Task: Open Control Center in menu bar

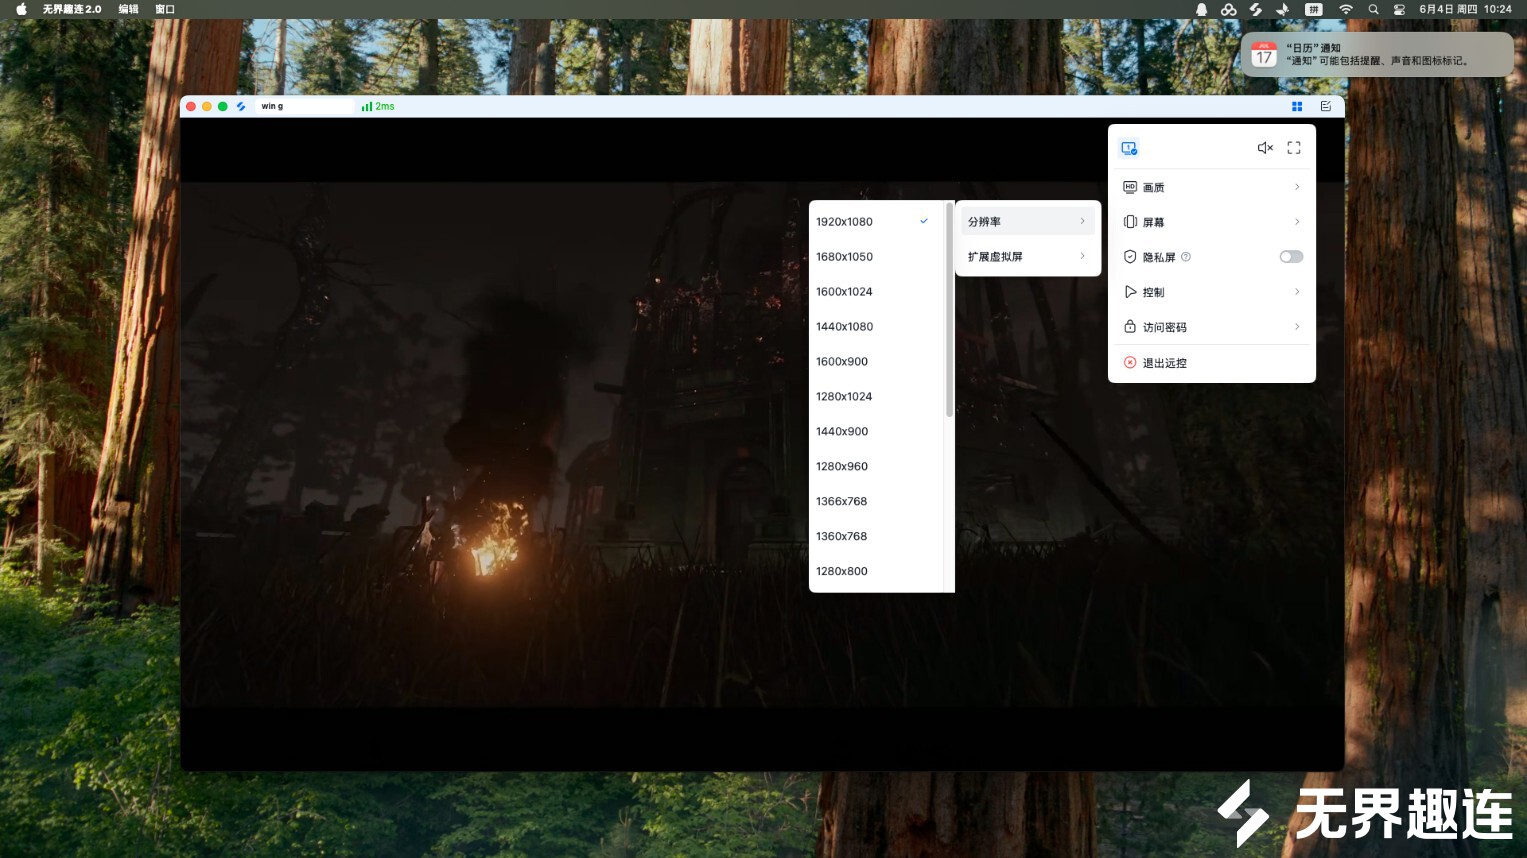Action: (1399, 9)
